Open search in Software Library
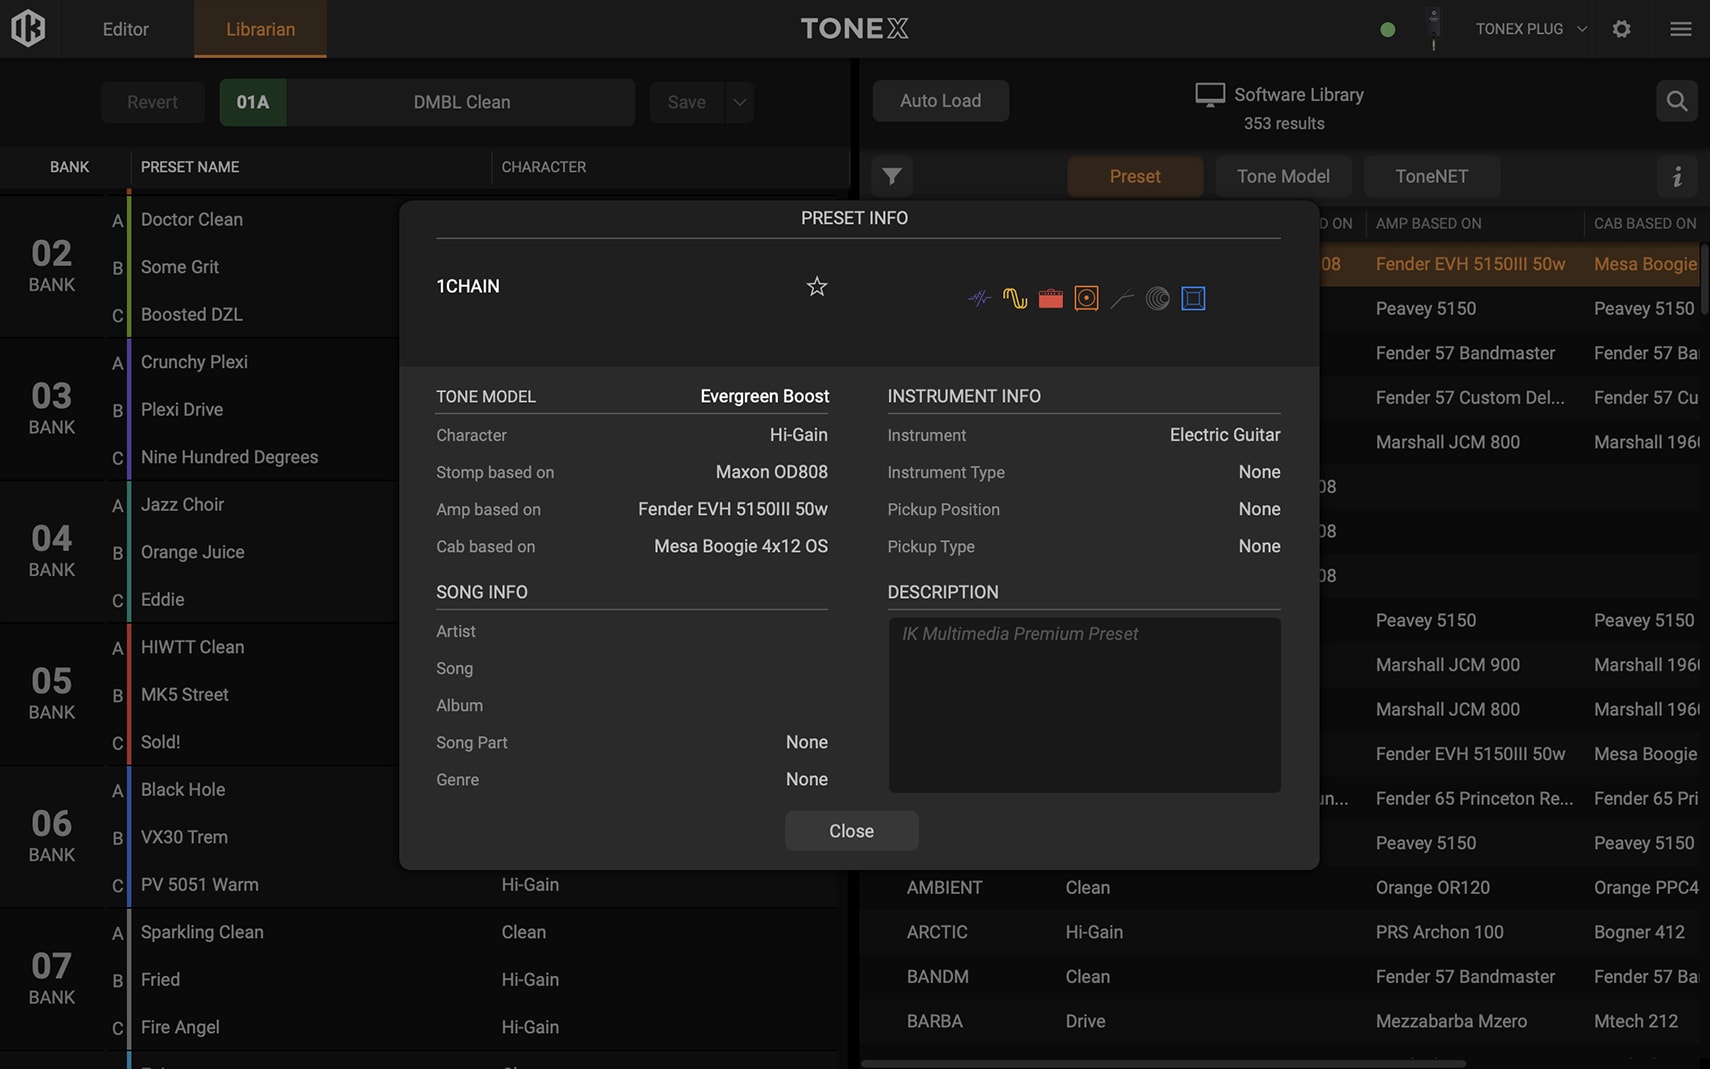Image resolution: width=1710 pixels, height=1069 pixels. pos(1676,101)
